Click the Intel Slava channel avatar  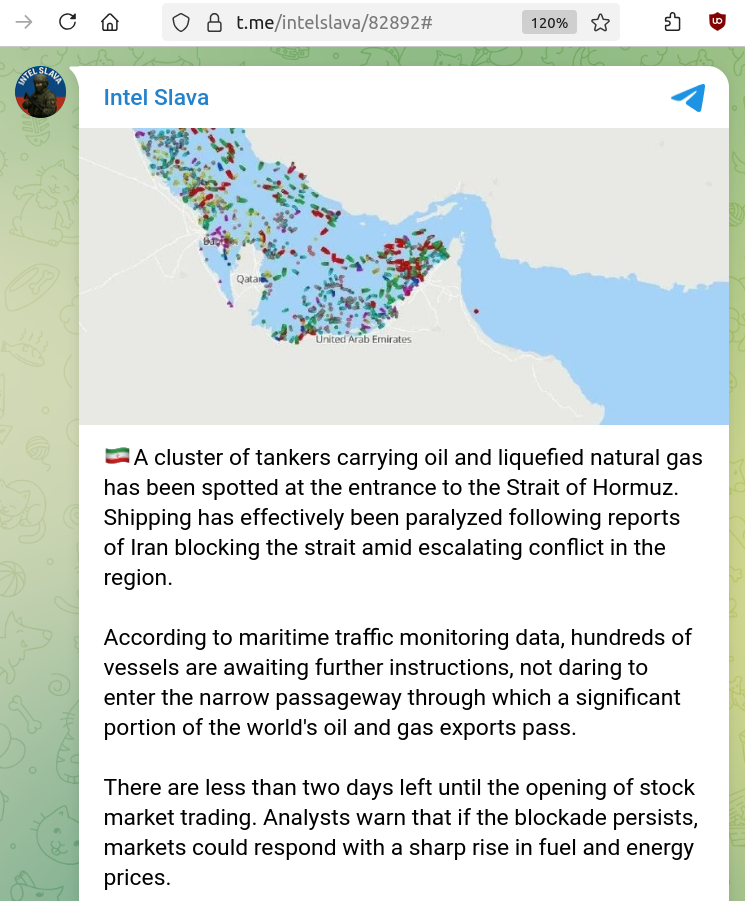point(40,92)
